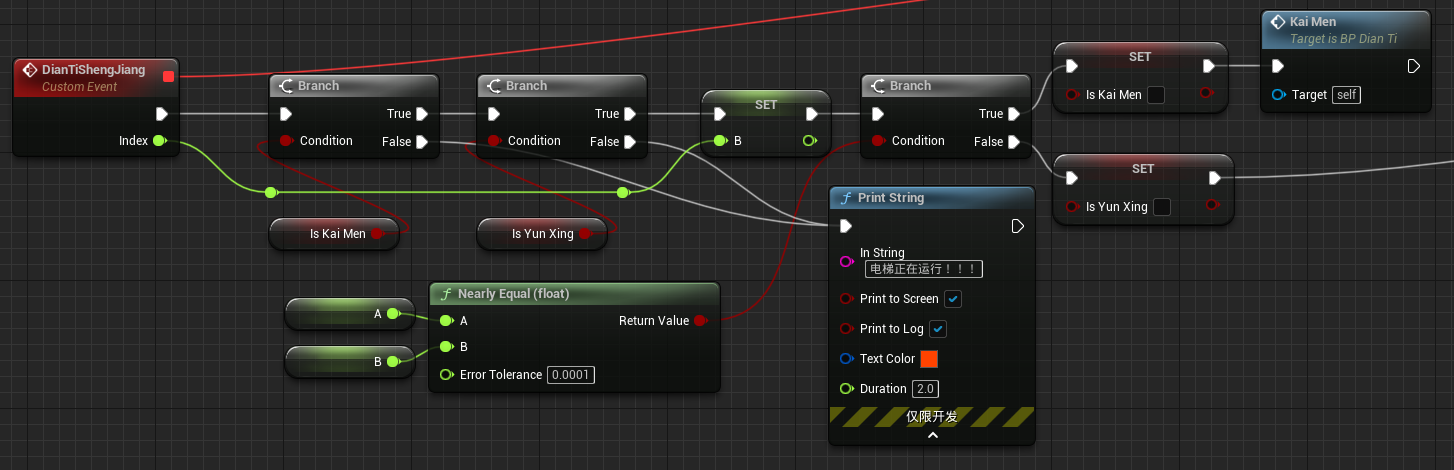
Task: Toggle the Is Kai Men checkbox in SET node
Action: coord(1156,95)
